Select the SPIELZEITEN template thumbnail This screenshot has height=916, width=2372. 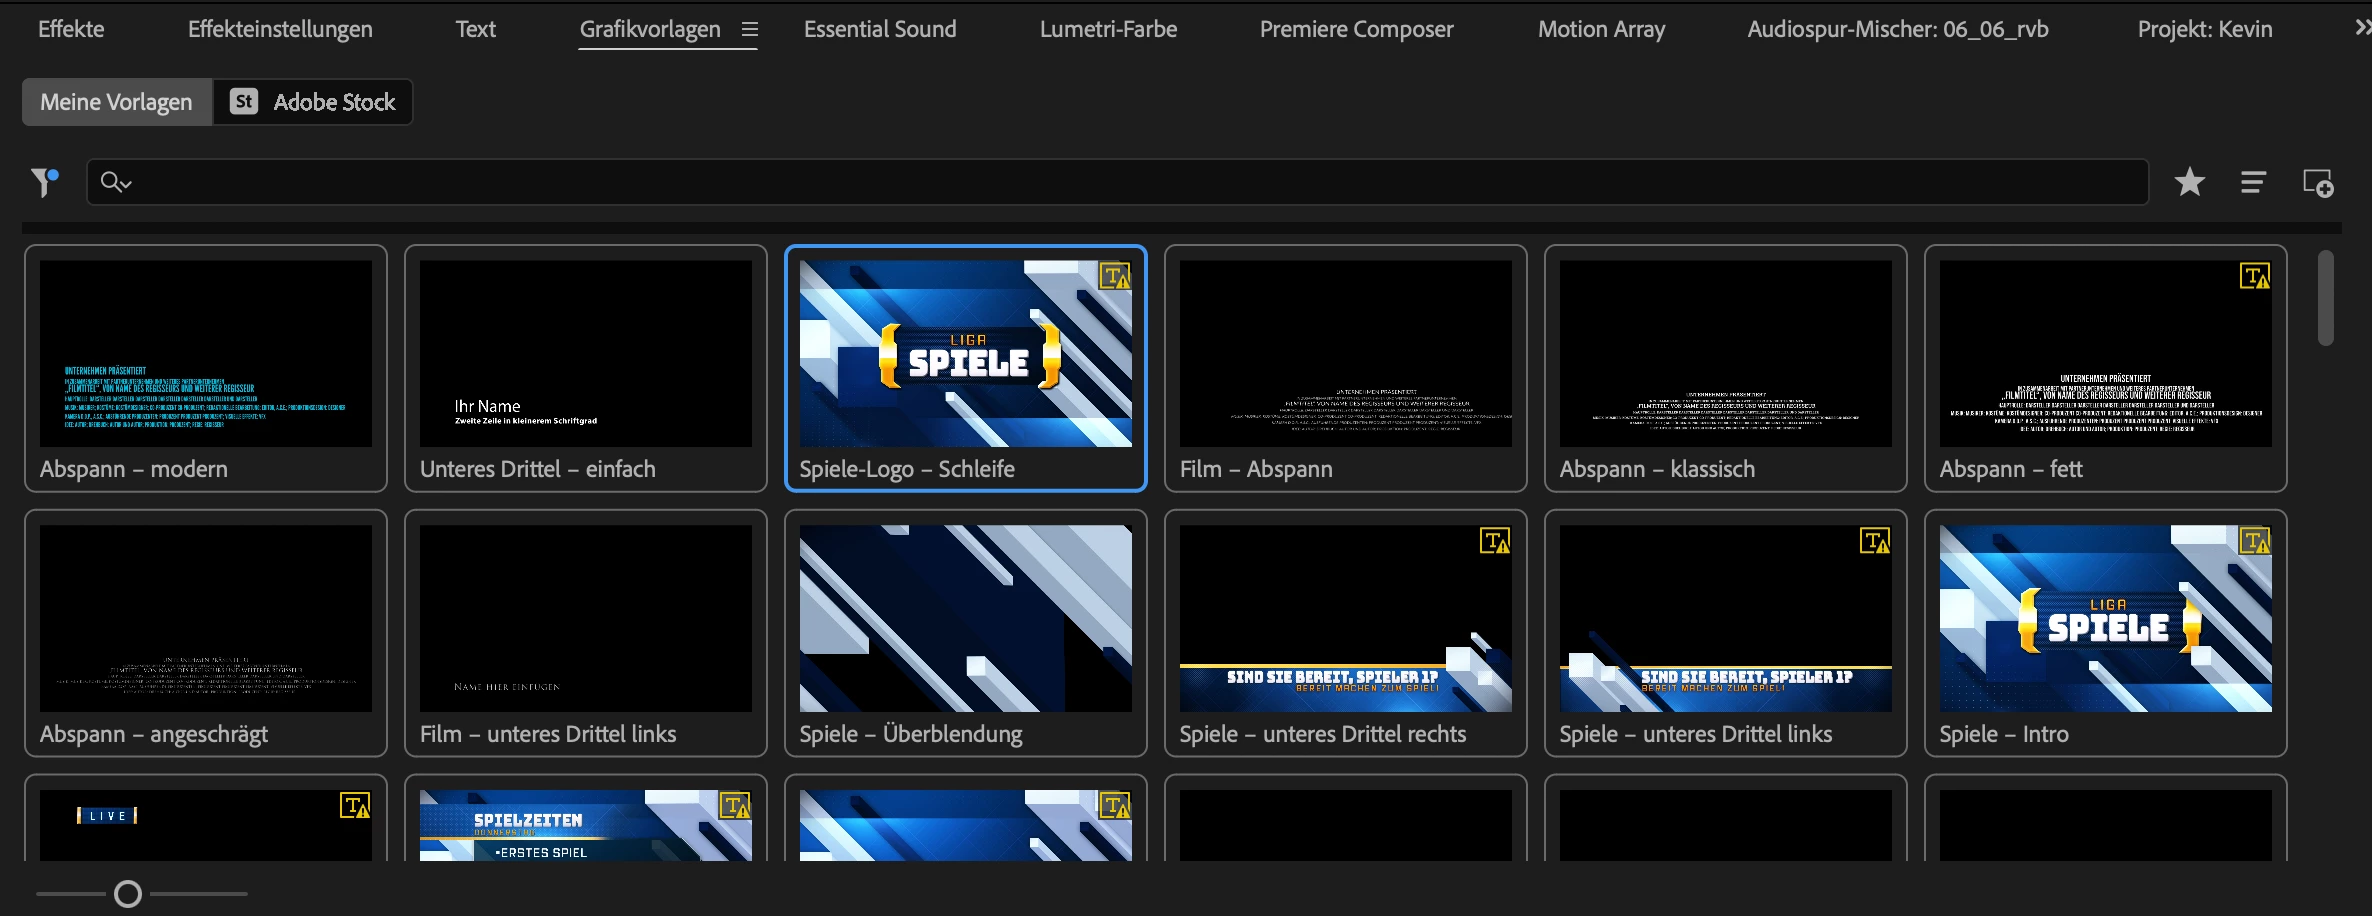click(586, 826)
